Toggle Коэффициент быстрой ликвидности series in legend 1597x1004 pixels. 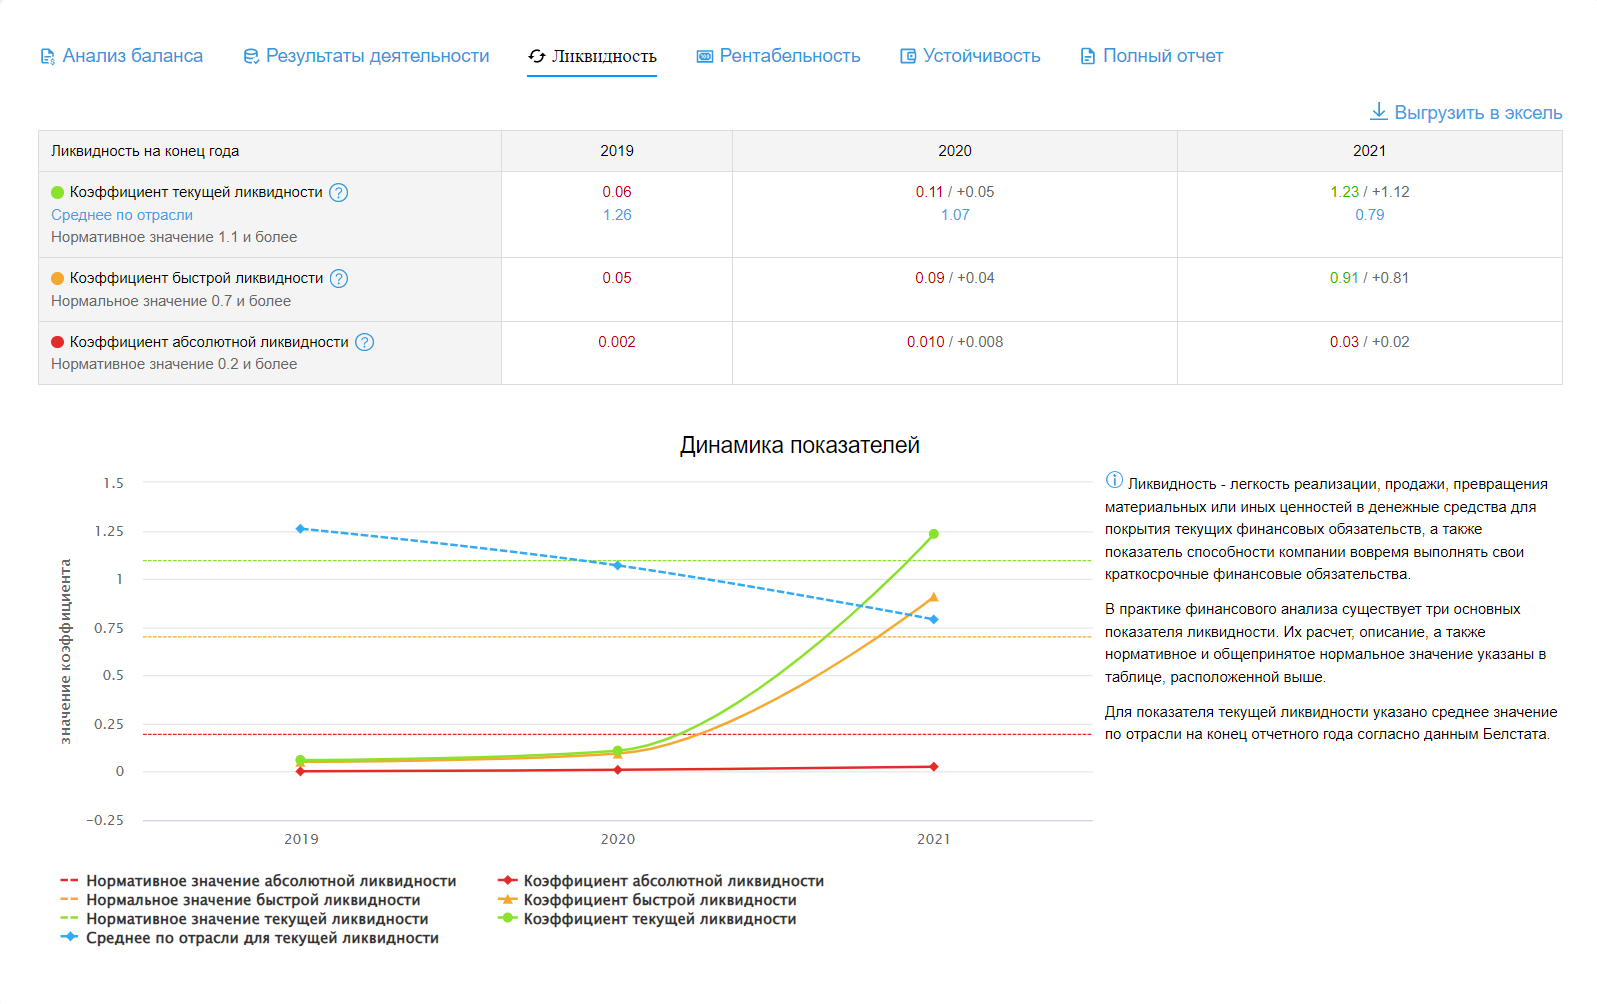click(659, 900)
